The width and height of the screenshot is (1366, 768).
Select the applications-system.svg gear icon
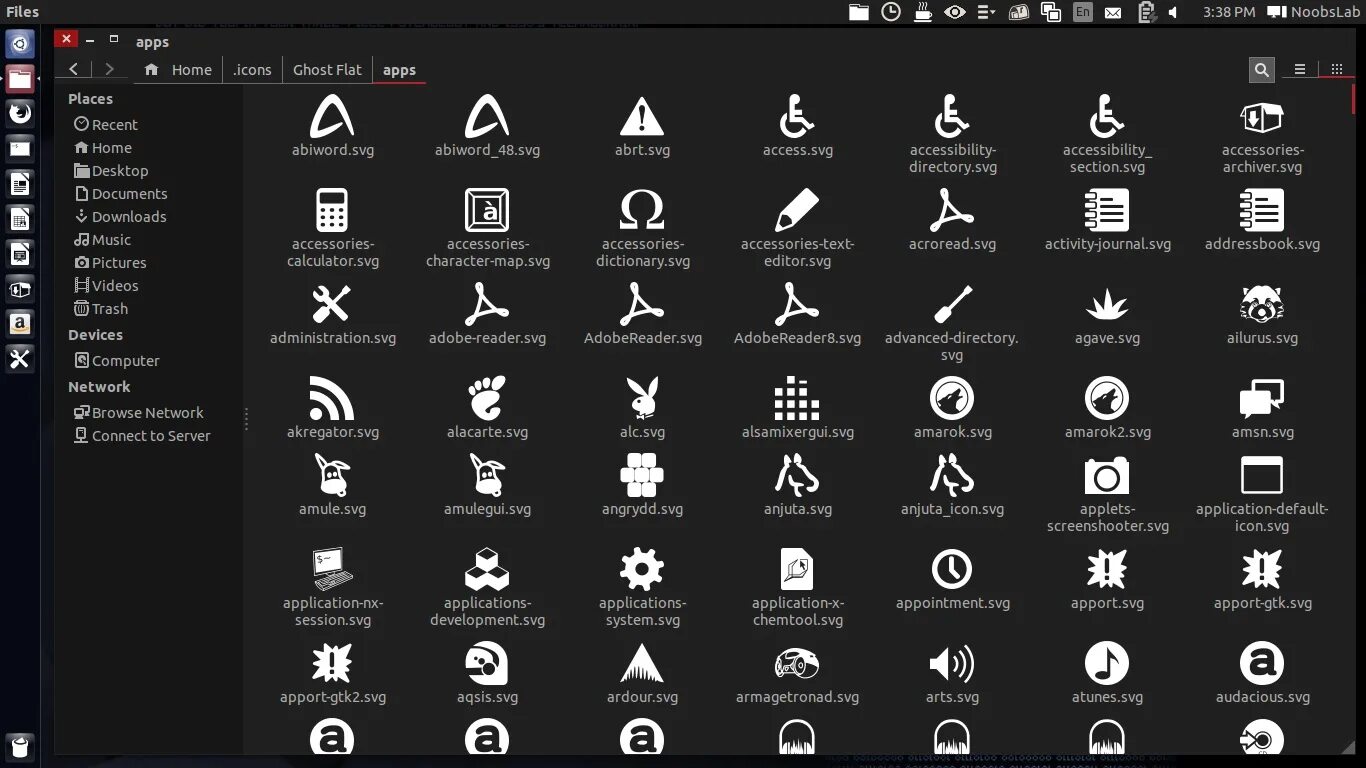[x=642, y=570]
